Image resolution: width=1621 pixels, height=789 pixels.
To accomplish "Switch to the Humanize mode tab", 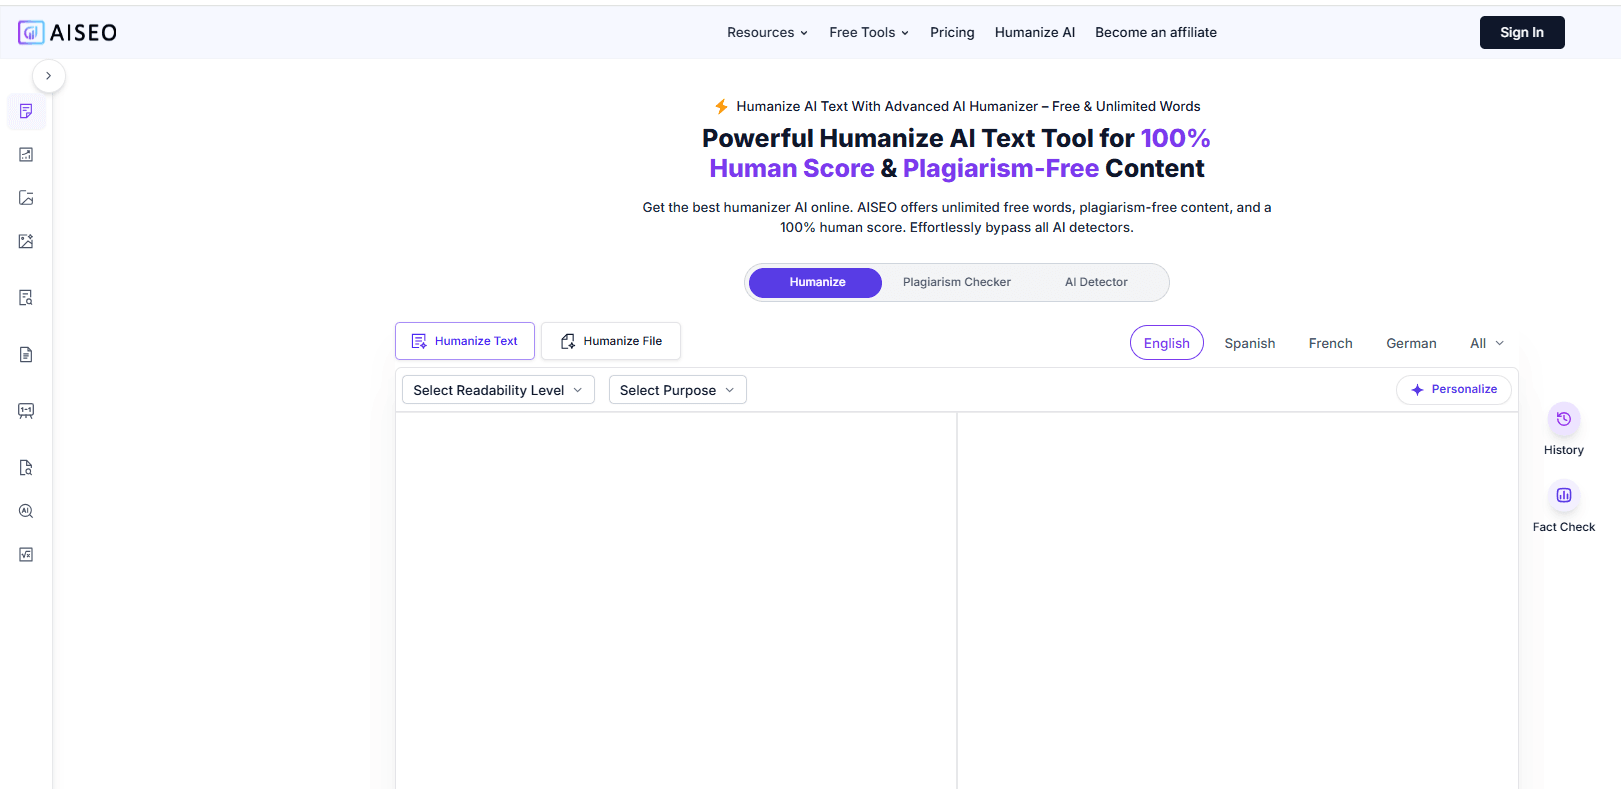I will pos(816,282).
